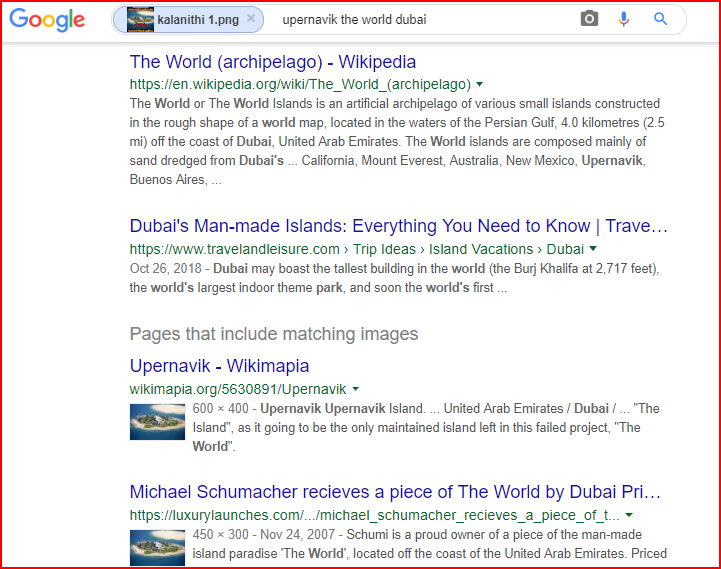Click the luxurylaunches.com URL text
The height and width of the screenshot is (569, 721).
tap(374, 515)
